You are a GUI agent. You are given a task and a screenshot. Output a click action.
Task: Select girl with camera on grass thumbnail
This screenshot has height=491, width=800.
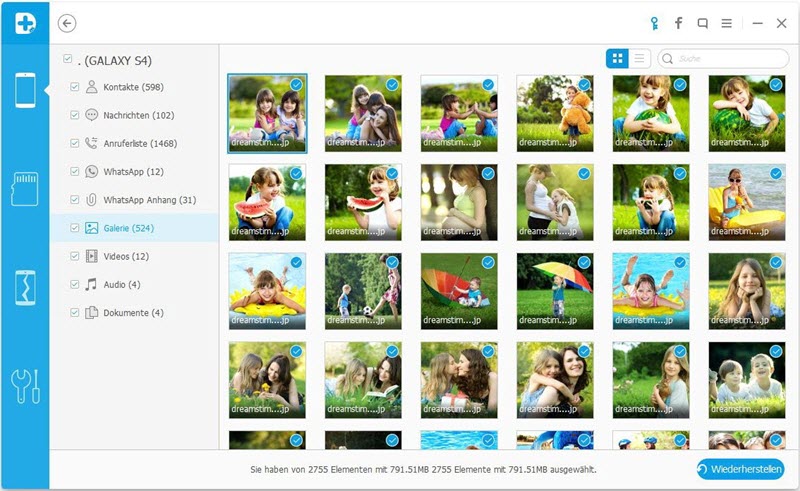[651, 202]
